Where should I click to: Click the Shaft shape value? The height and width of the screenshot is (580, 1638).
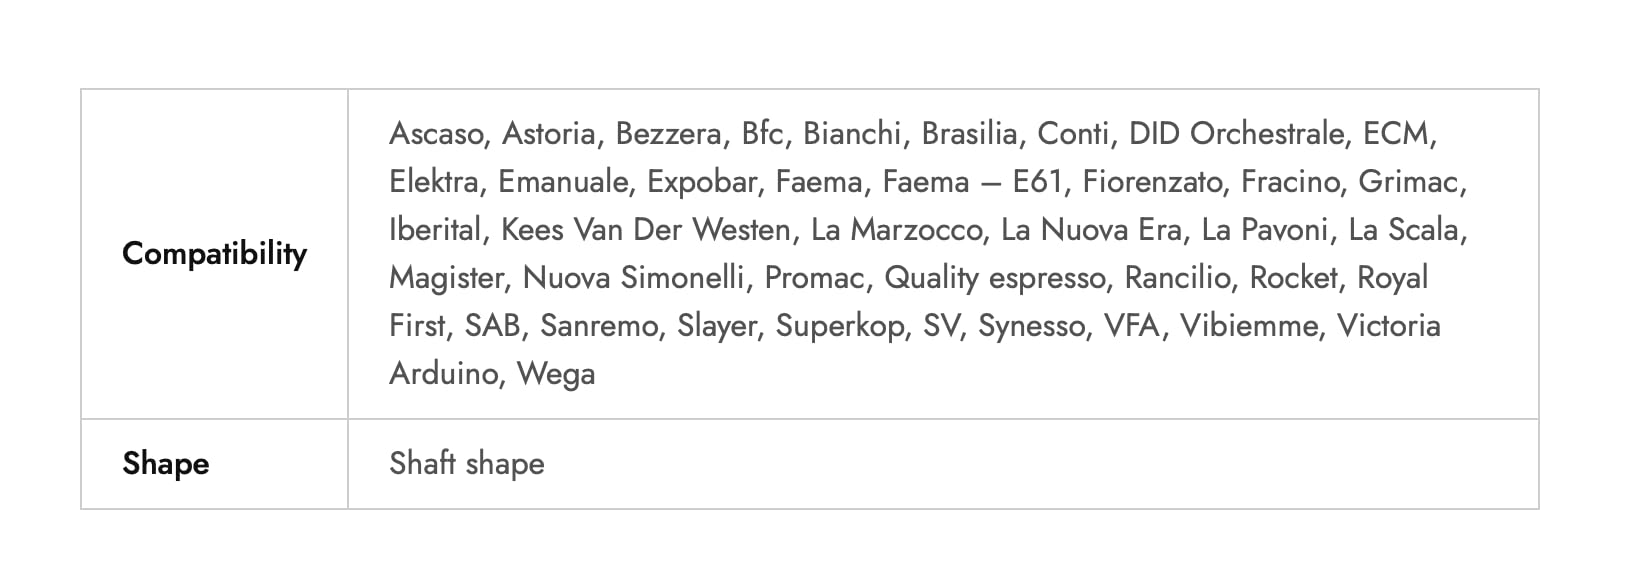pyautogui.click(x=467, y=464)
